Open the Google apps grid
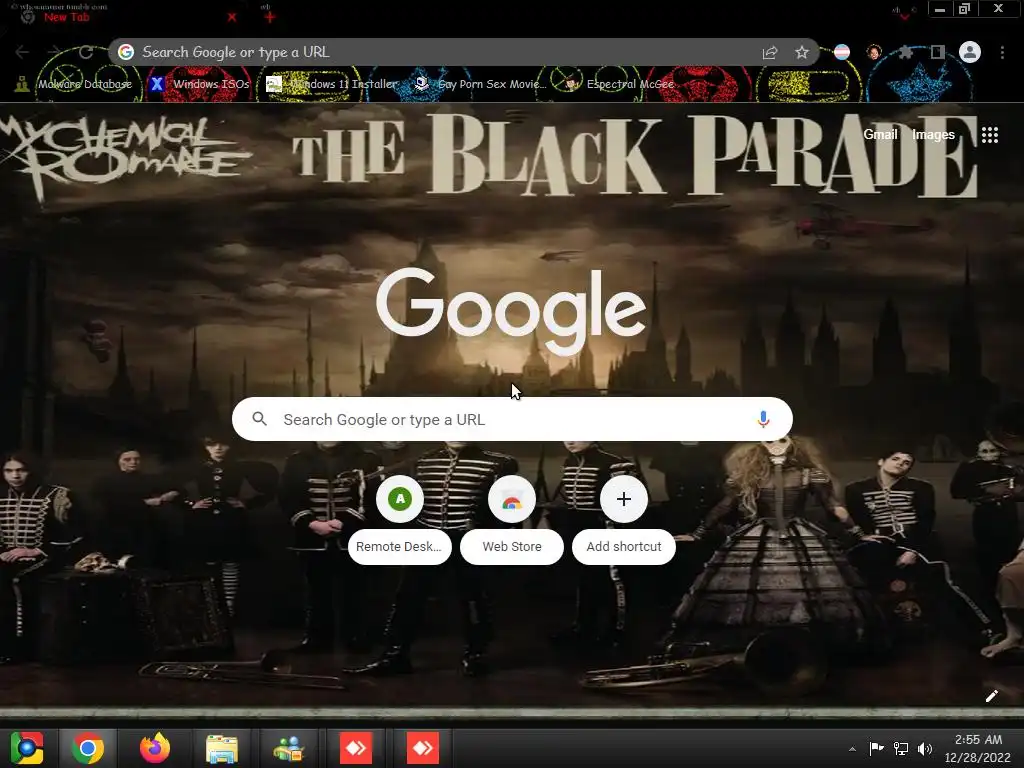The height and width of the screenshot is (768, 1024). click(x=990, y=135)
